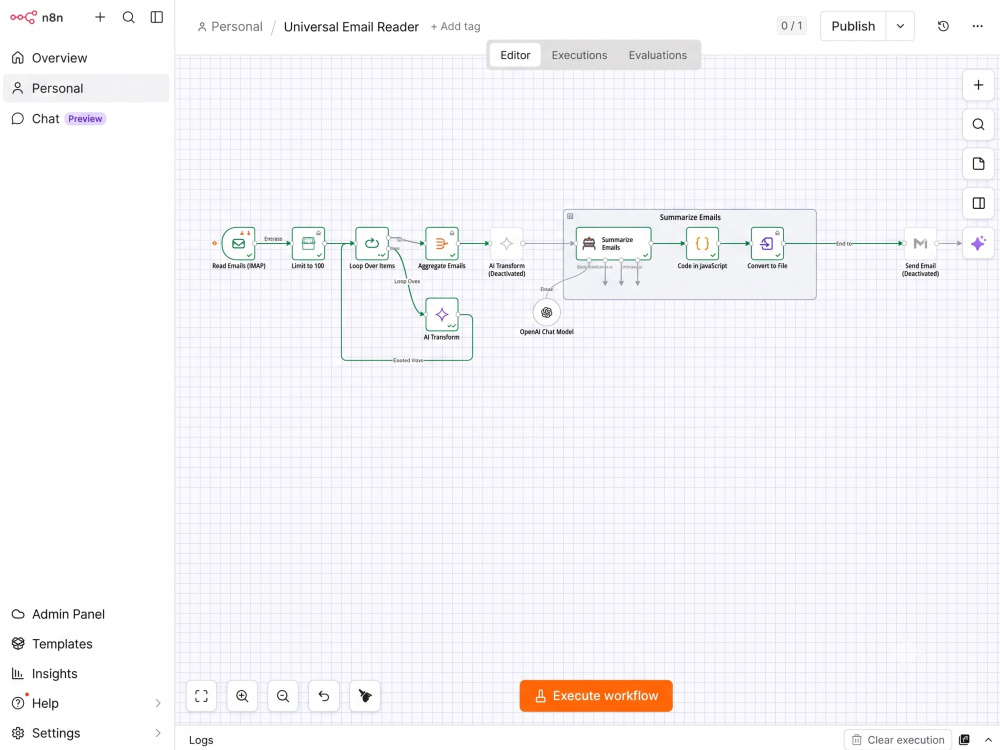The height and width of the screenshot is (750, 1000).
Task: Open Publish dropdown arrow
Action: pos(900,26)
